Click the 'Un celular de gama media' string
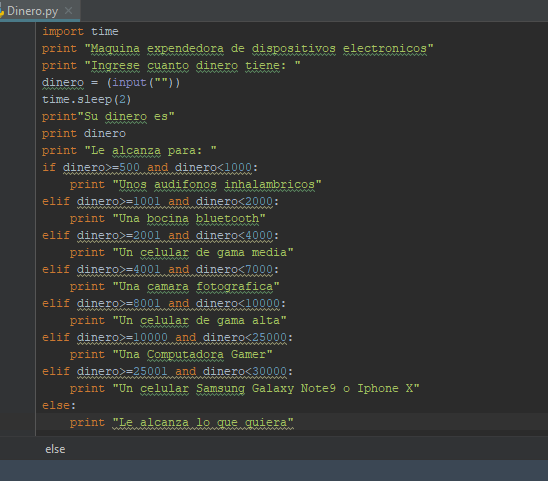 point(203,252)
